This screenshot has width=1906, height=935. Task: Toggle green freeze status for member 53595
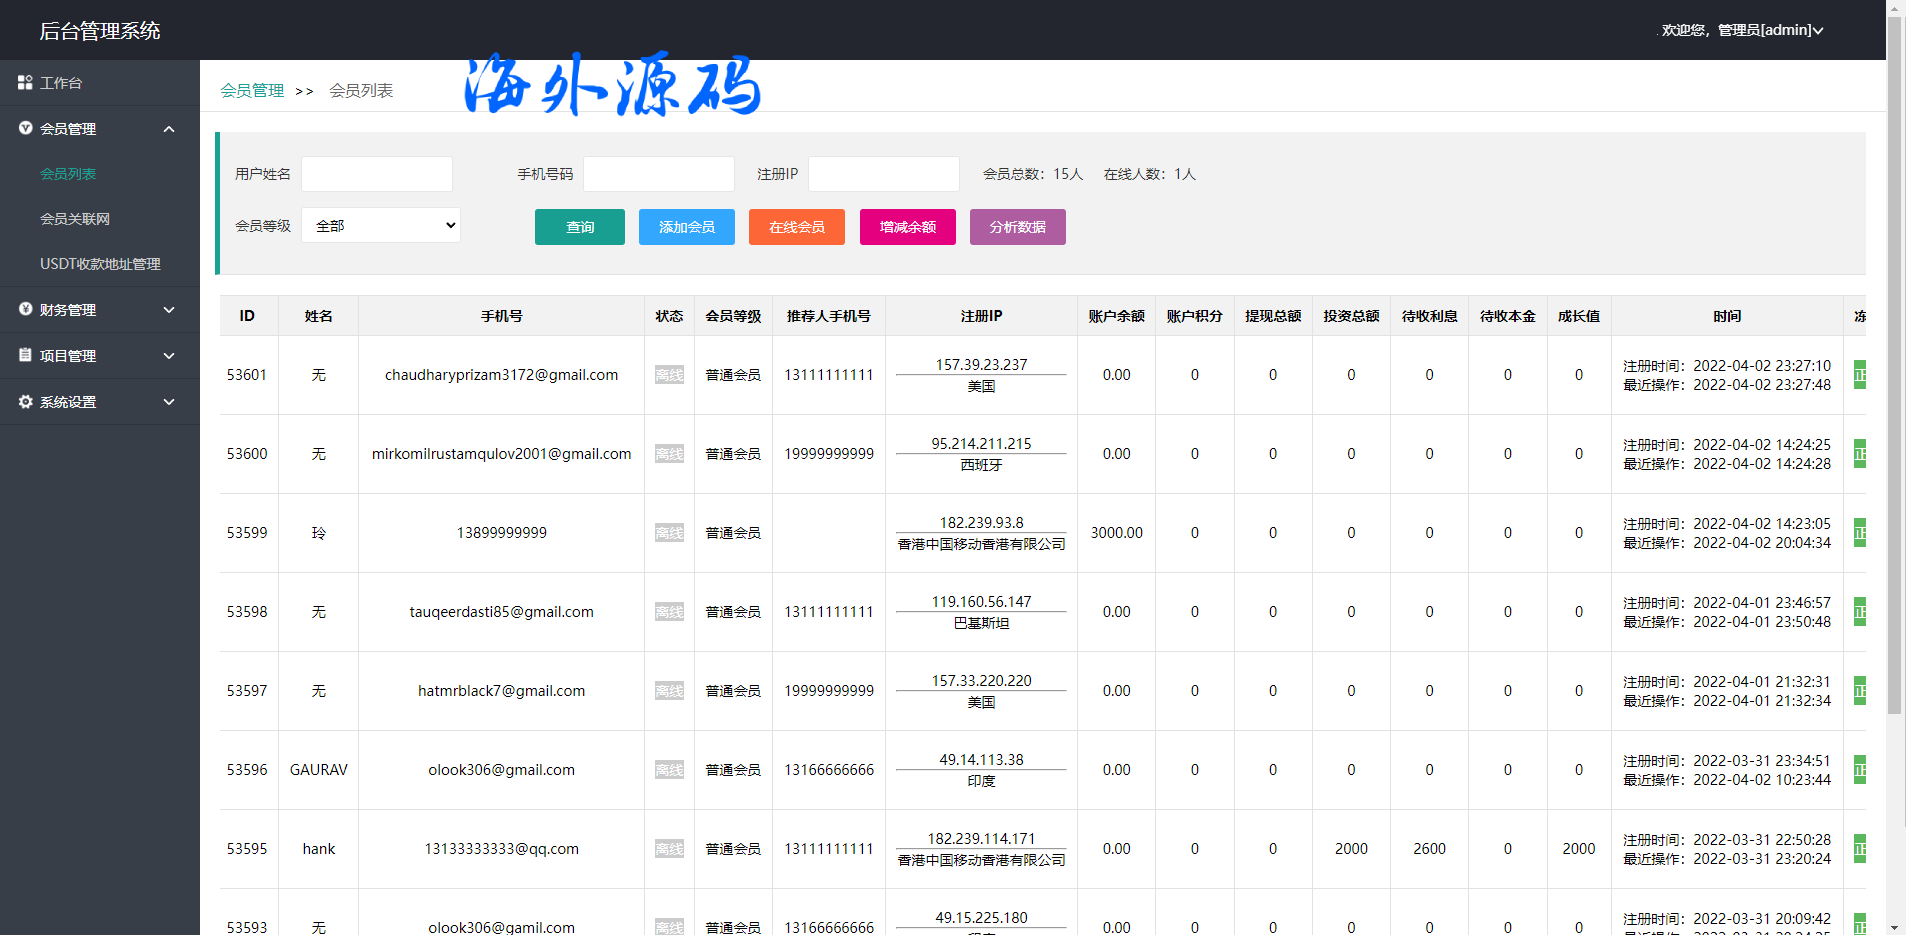[x=1859, y=849]
